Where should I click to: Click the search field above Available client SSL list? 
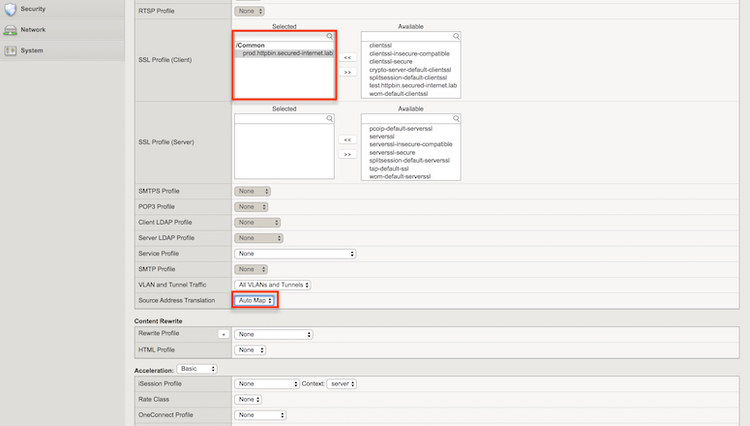click(x=410, y=35)
